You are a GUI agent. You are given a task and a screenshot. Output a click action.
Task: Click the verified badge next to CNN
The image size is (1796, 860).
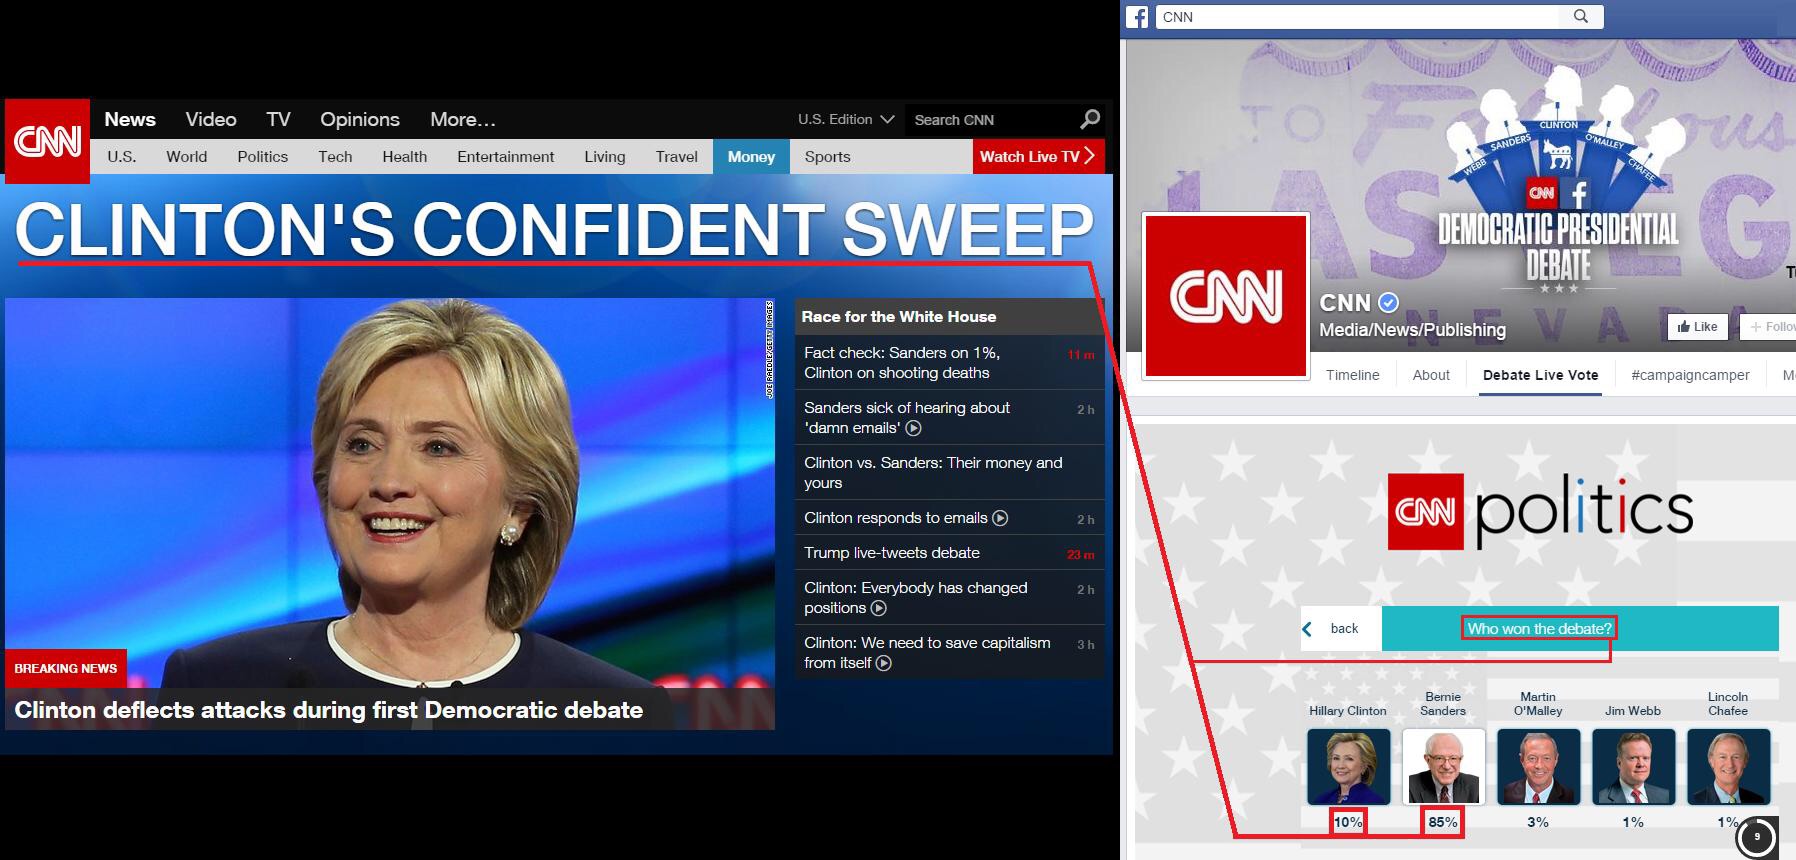coord(1388,302)
